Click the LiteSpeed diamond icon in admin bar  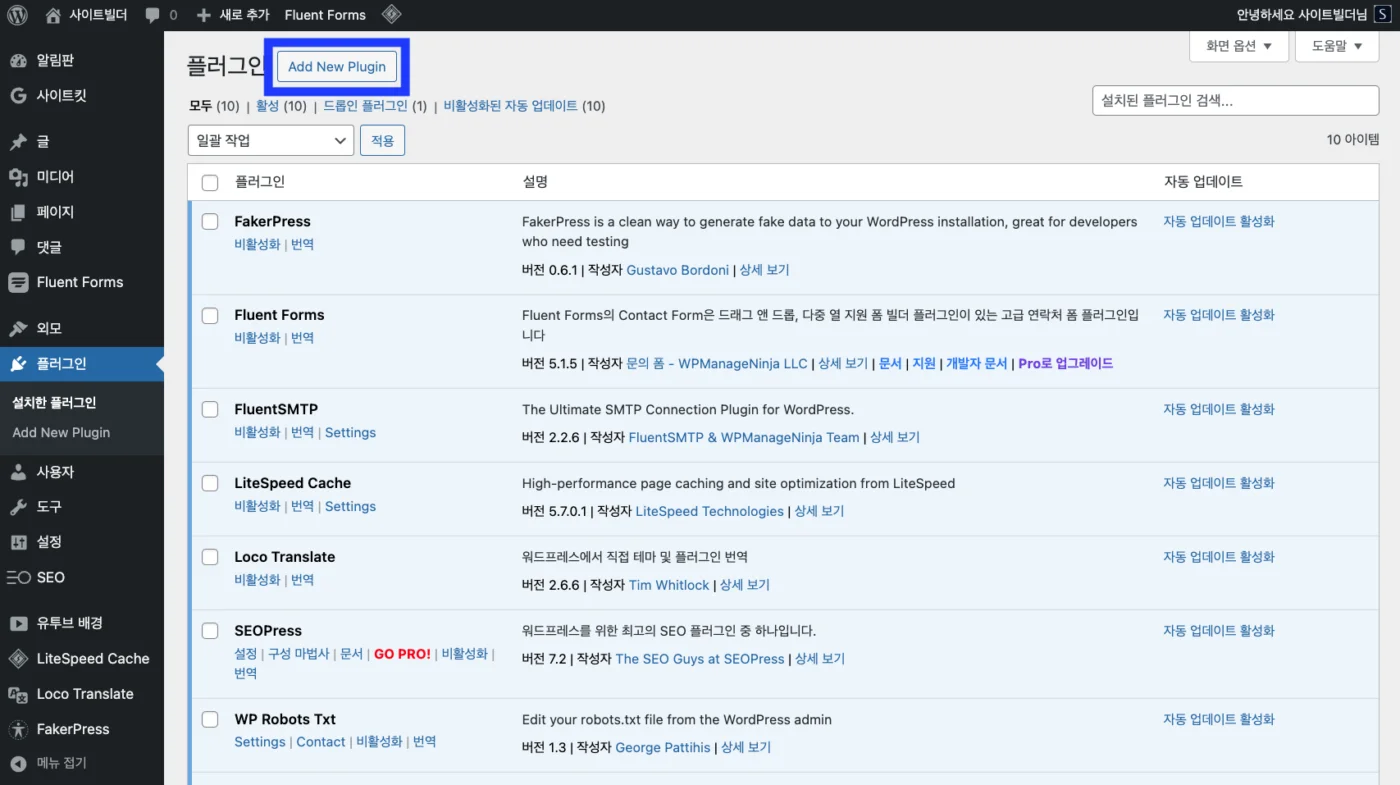392,15
